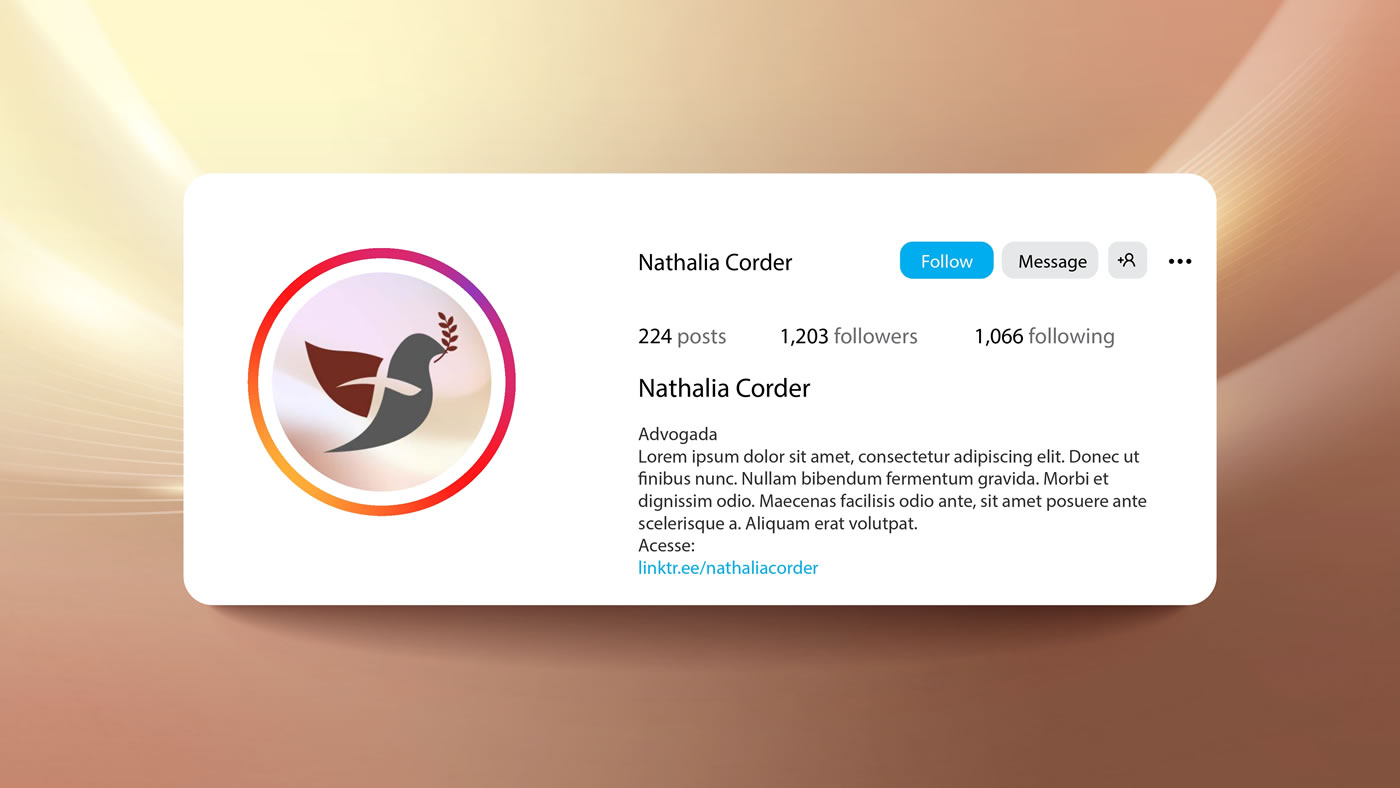Click the Advogada category label

point(678,434)
